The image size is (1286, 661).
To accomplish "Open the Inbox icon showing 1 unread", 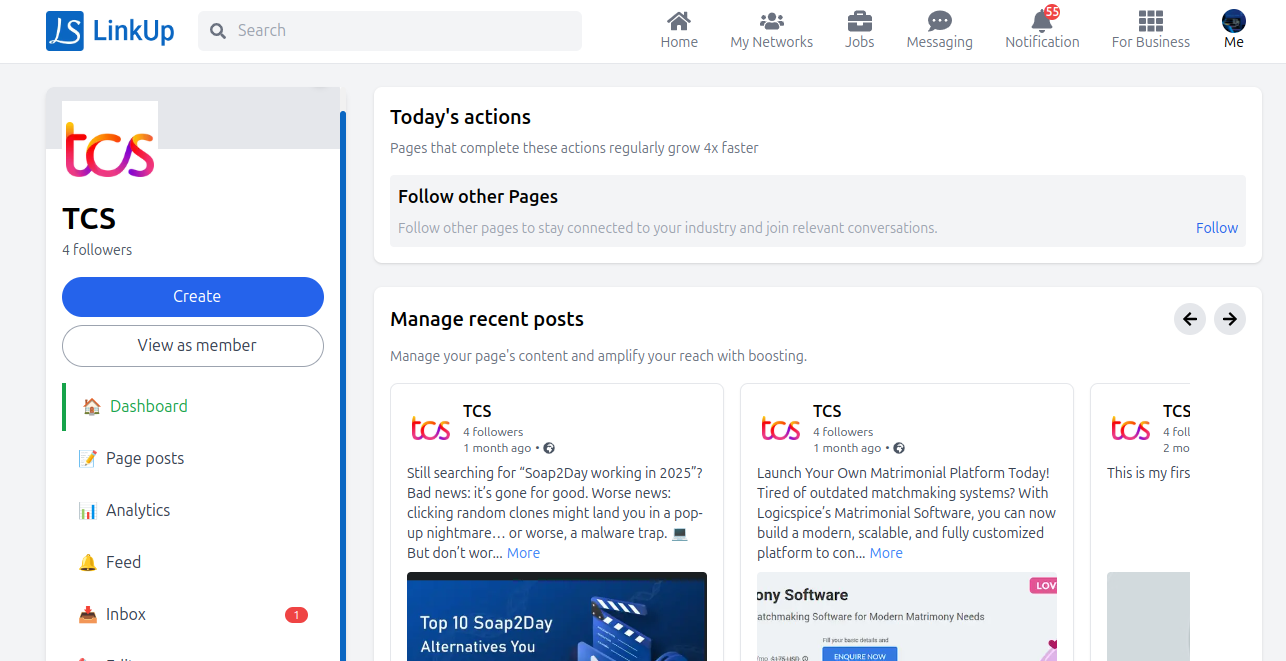I will 89,613.
